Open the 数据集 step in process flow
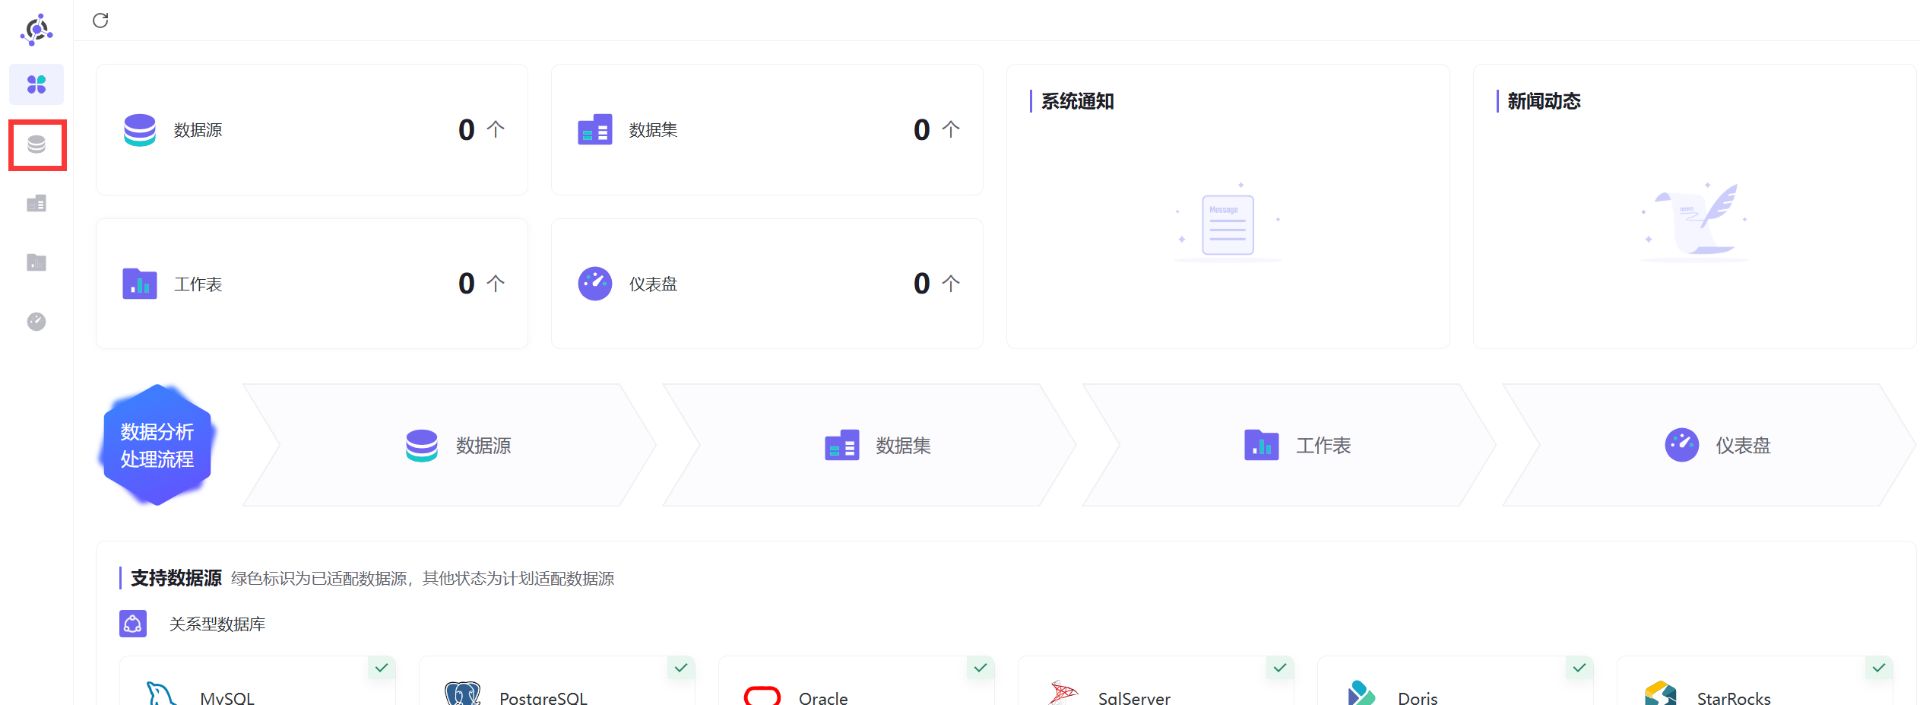 pyautogui.click(x=869, y=445)
